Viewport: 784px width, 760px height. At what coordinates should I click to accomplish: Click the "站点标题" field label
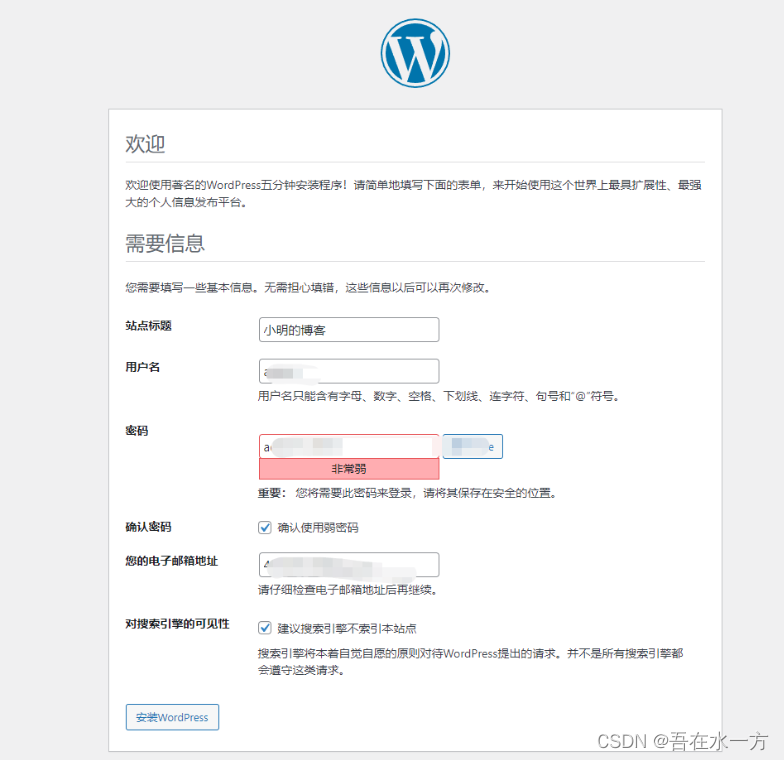[148, 326]
